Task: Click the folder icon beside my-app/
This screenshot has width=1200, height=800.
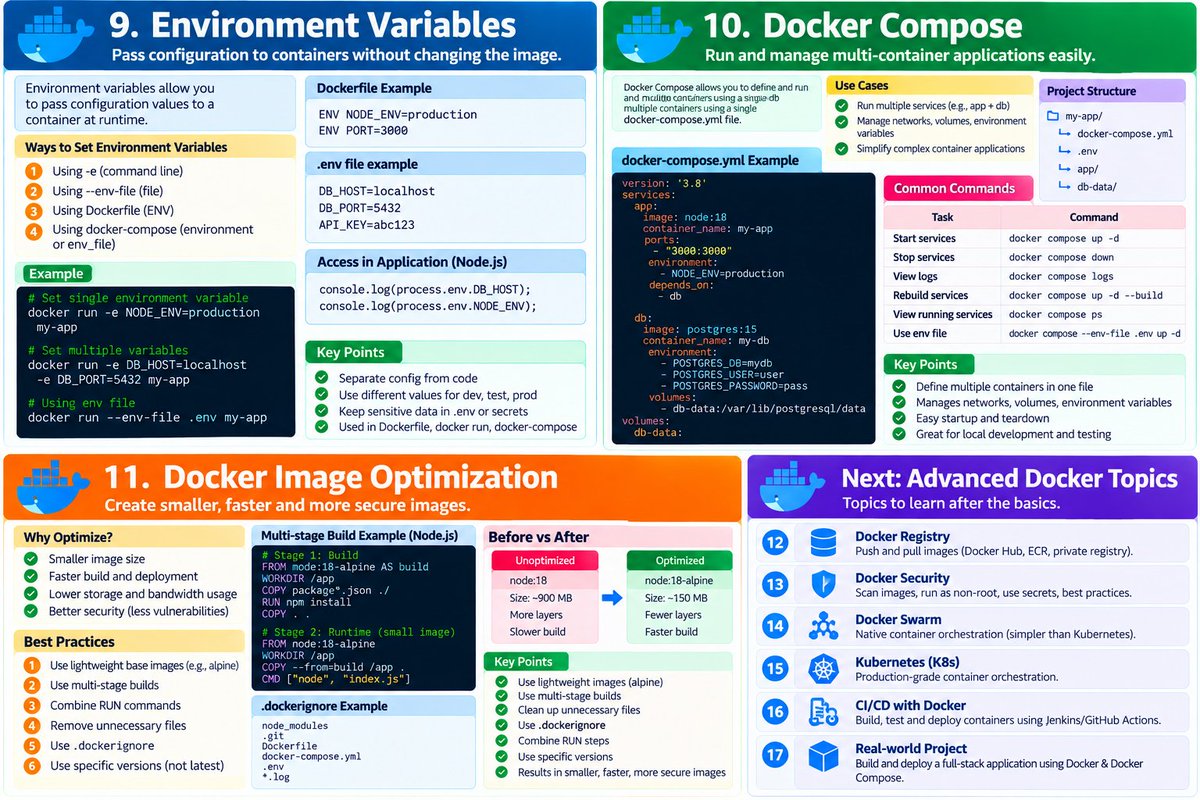Action: click(1052, 116)
